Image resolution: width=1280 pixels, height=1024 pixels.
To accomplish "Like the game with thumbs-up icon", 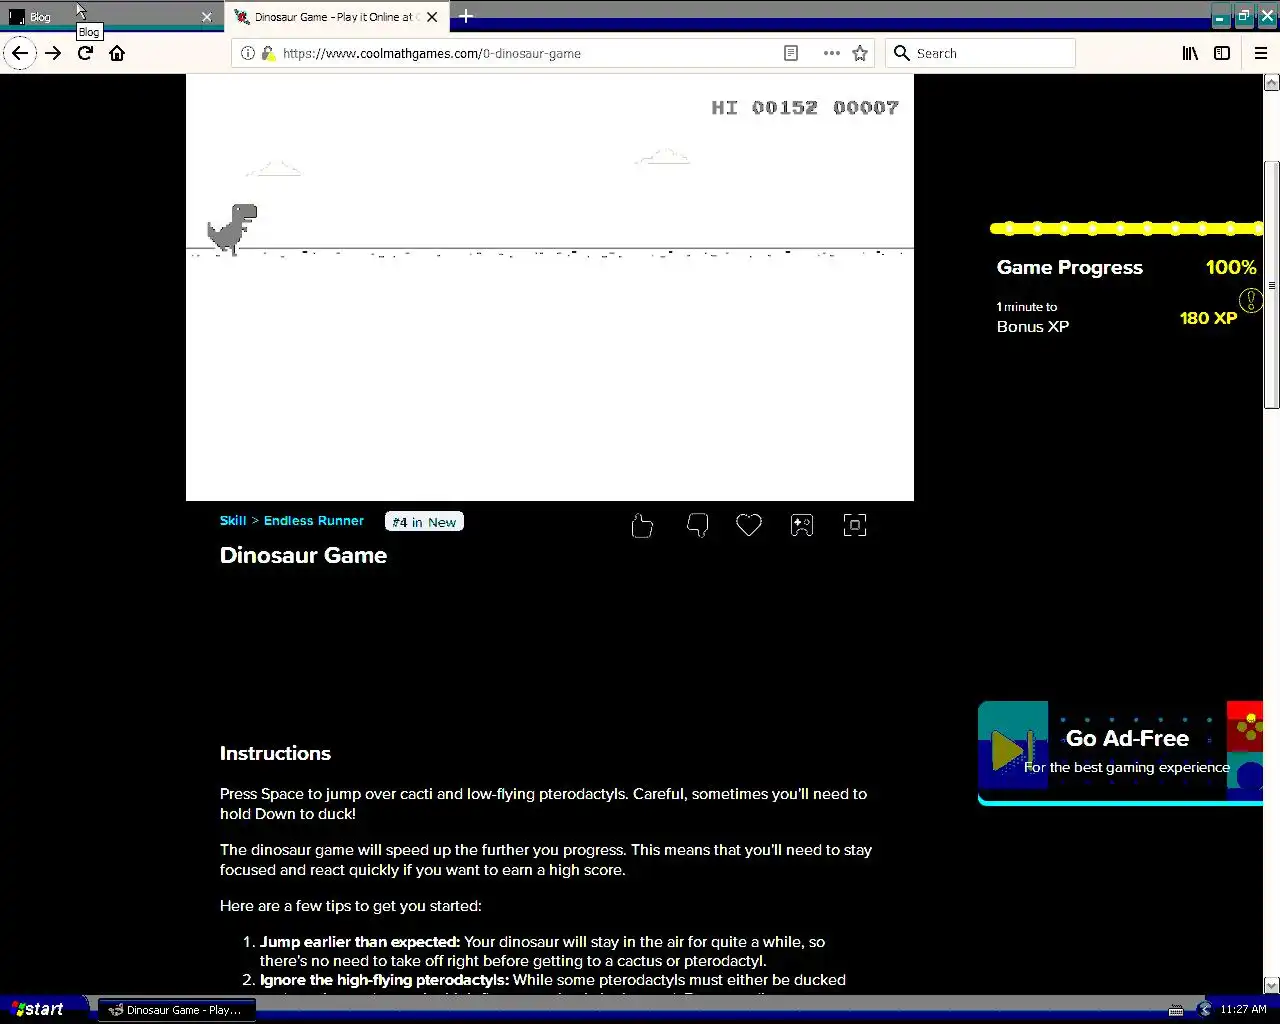I will 642,525.
